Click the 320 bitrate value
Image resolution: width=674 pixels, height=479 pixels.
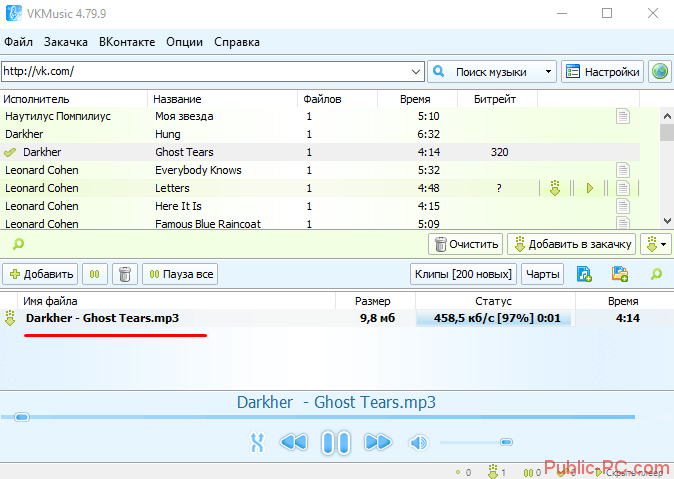(499, 152)
